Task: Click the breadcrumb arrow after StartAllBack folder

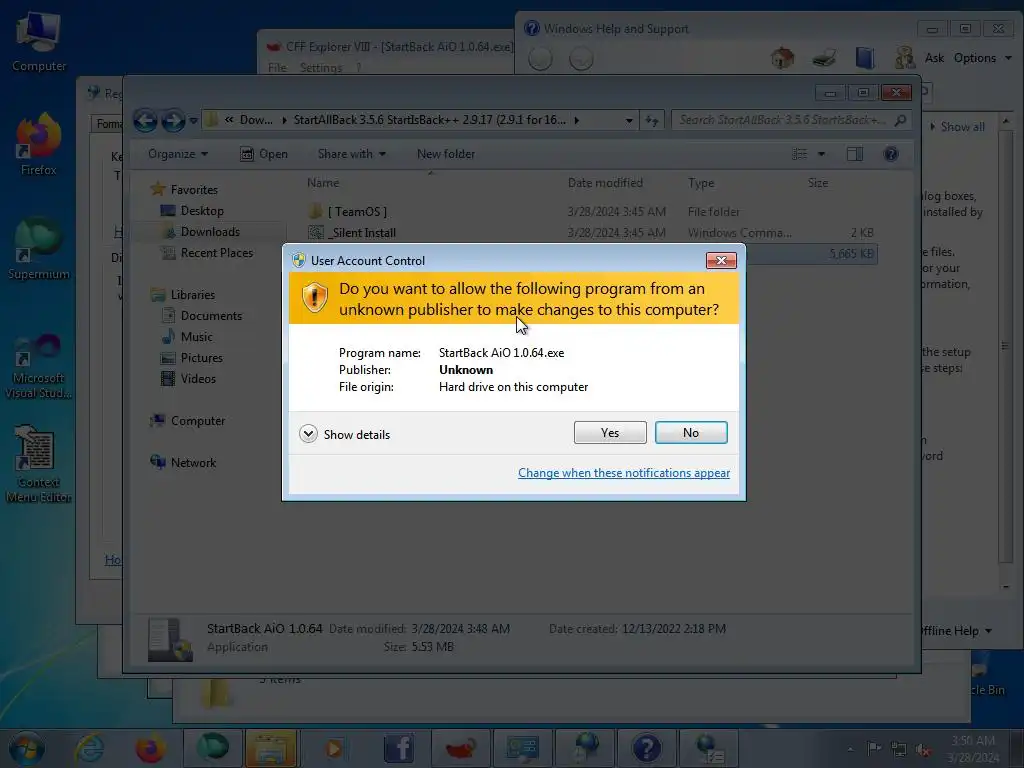Action: [577, 120]
